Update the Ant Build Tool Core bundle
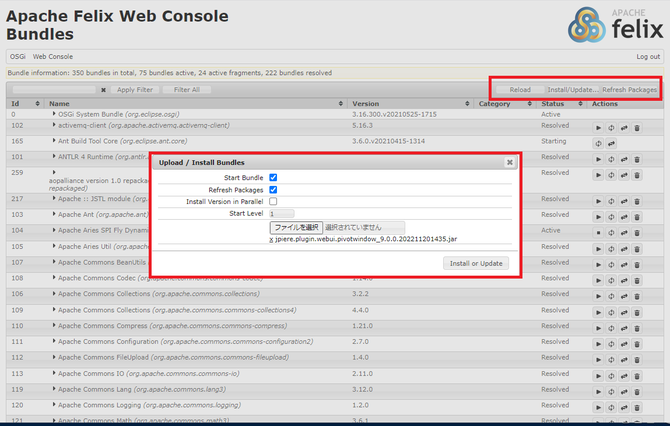Viewport: 670px width, 426px height. click(611, 144)
